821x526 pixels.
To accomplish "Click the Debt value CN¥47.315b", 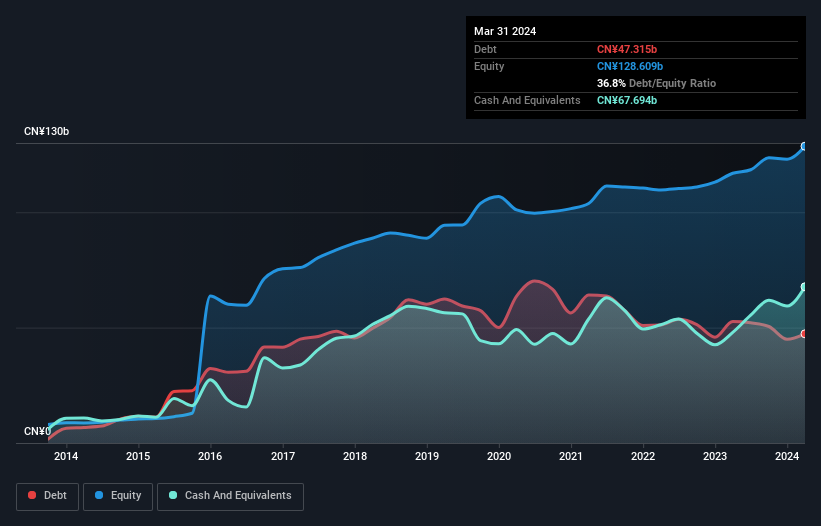I will pyautogui.click(x=627, y=49).
